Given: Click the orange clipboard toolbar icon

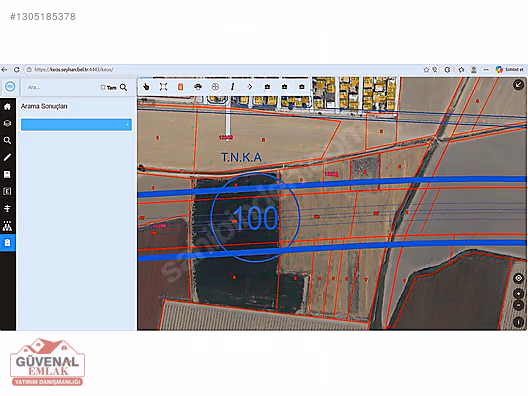Looking at the screenshot, I should pyautogui.click(x=180, y=87).
